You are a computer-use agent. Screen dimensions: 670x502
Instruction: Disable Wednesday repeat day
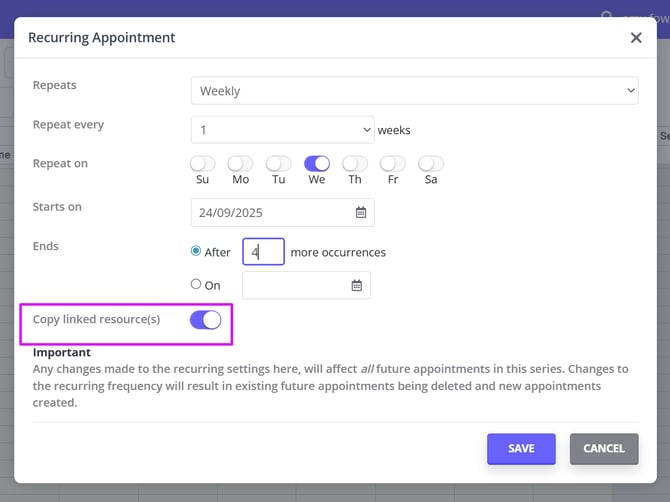coord(317,164)
